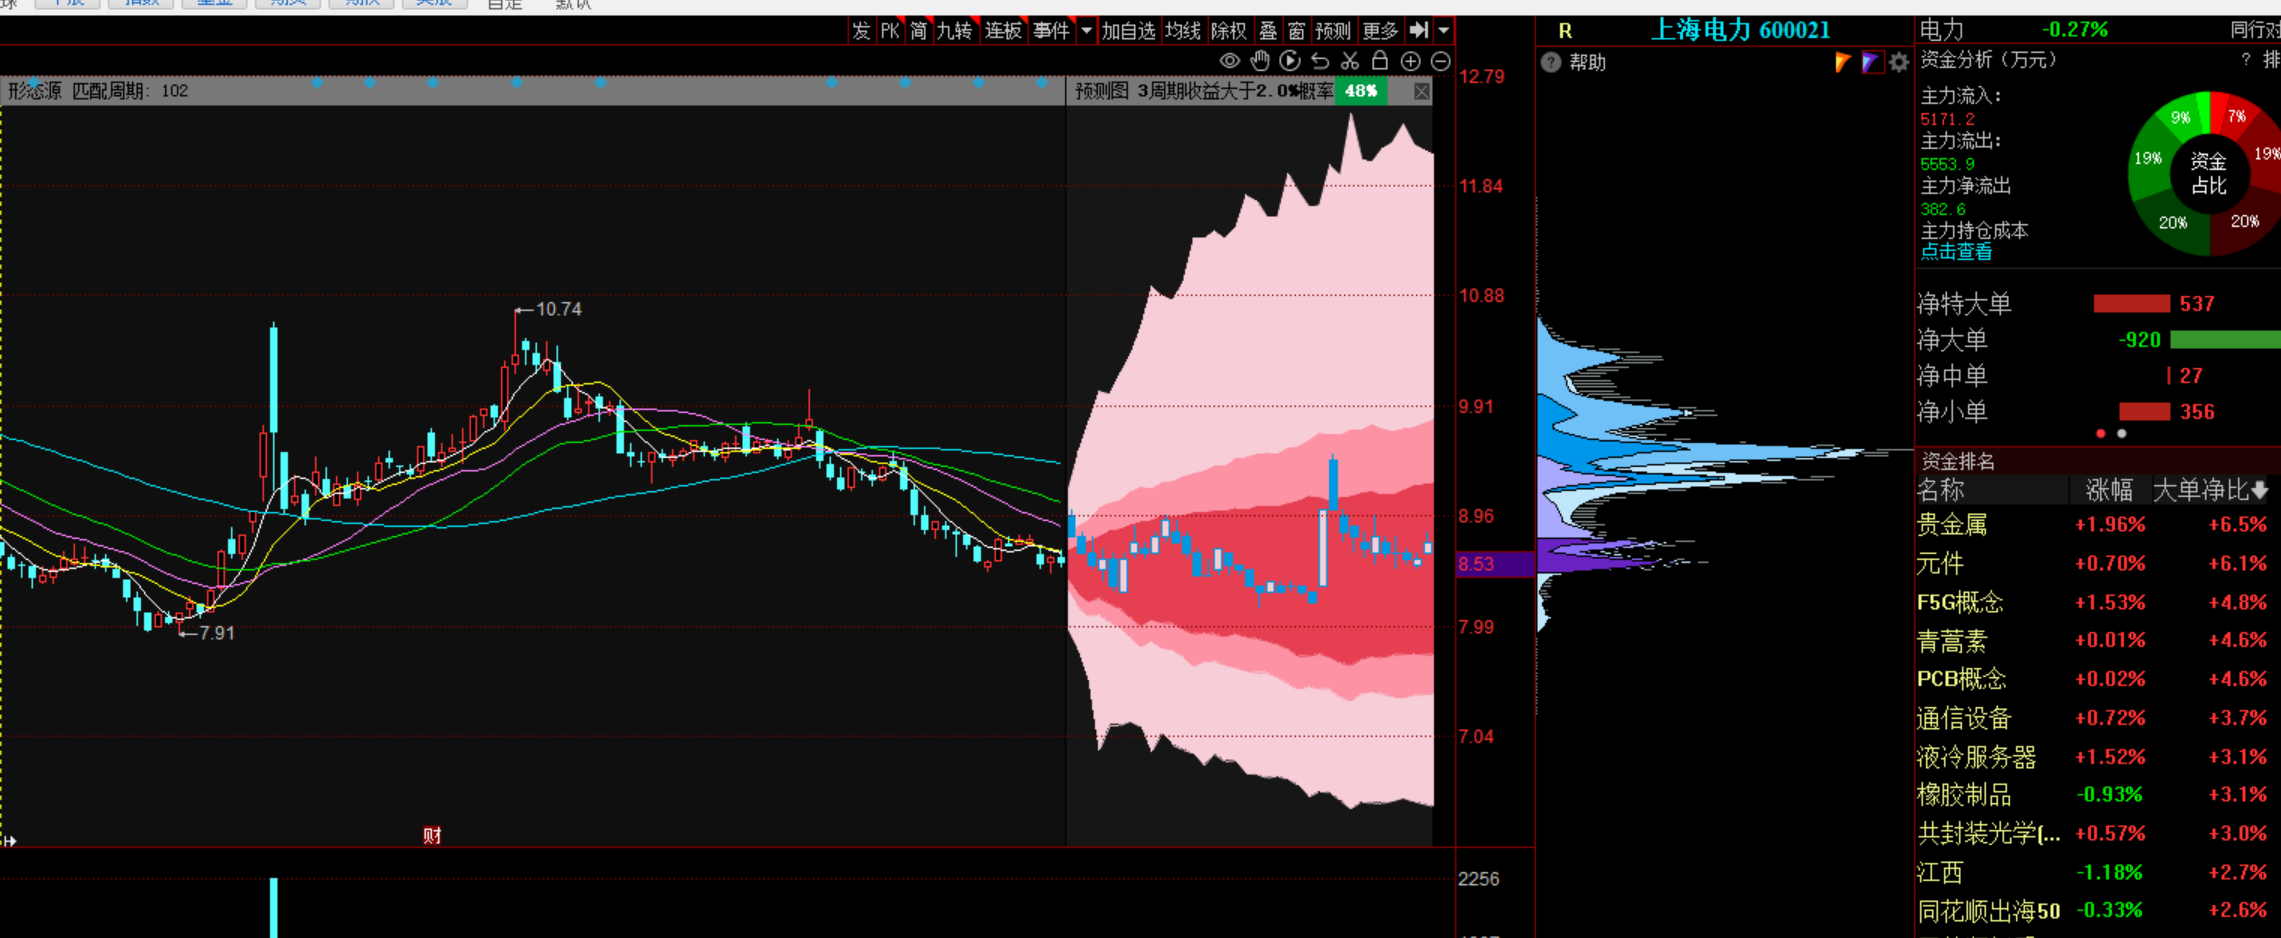Open the 江西 row
The image size is (2281, 938).
(x=2097, y=873)
